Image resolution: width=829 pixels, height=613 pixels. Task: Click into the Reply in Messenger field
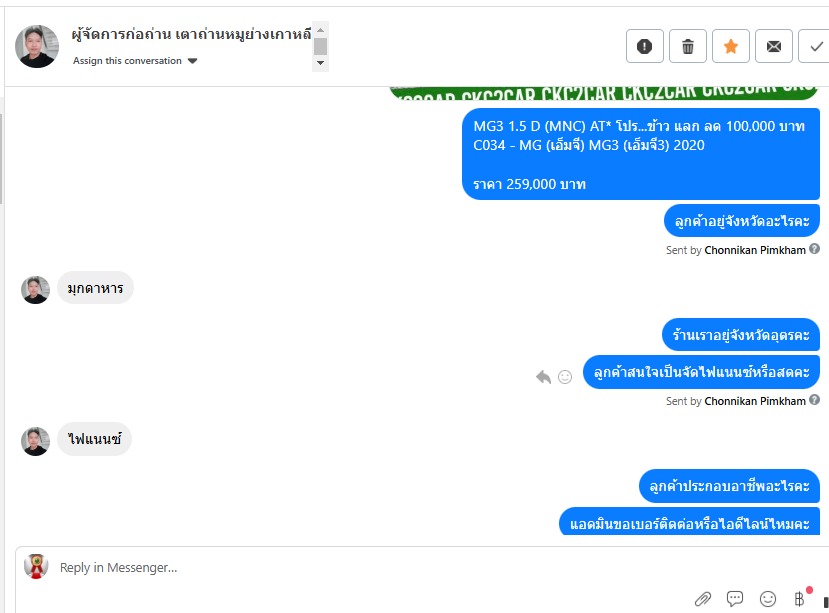(x=370, y=568)
